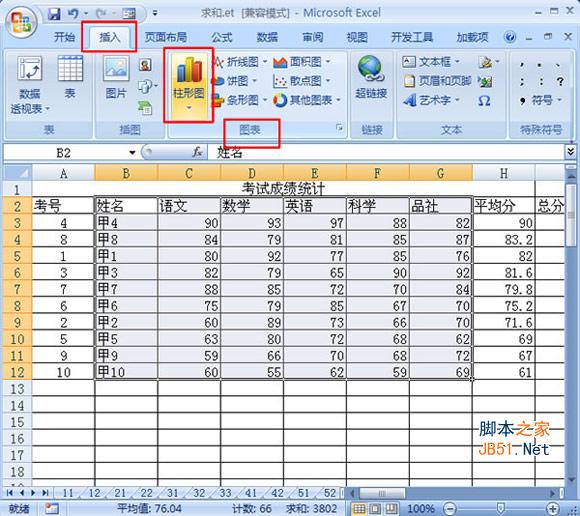This screenshot has height=516, width=580.
Task: Switch to the 开始 (Home) tab
Action: pos(64,37)
